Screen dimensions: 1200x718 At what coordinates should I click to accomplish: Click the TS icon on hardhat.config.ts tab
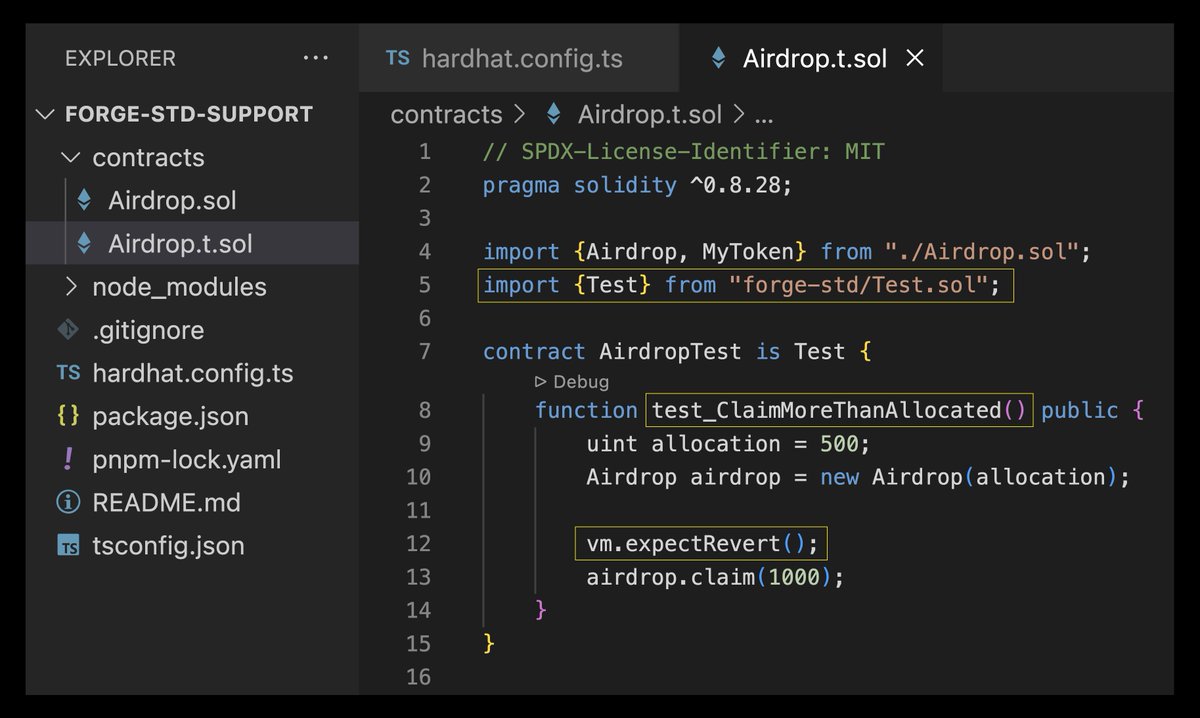[x=398, y=57]
